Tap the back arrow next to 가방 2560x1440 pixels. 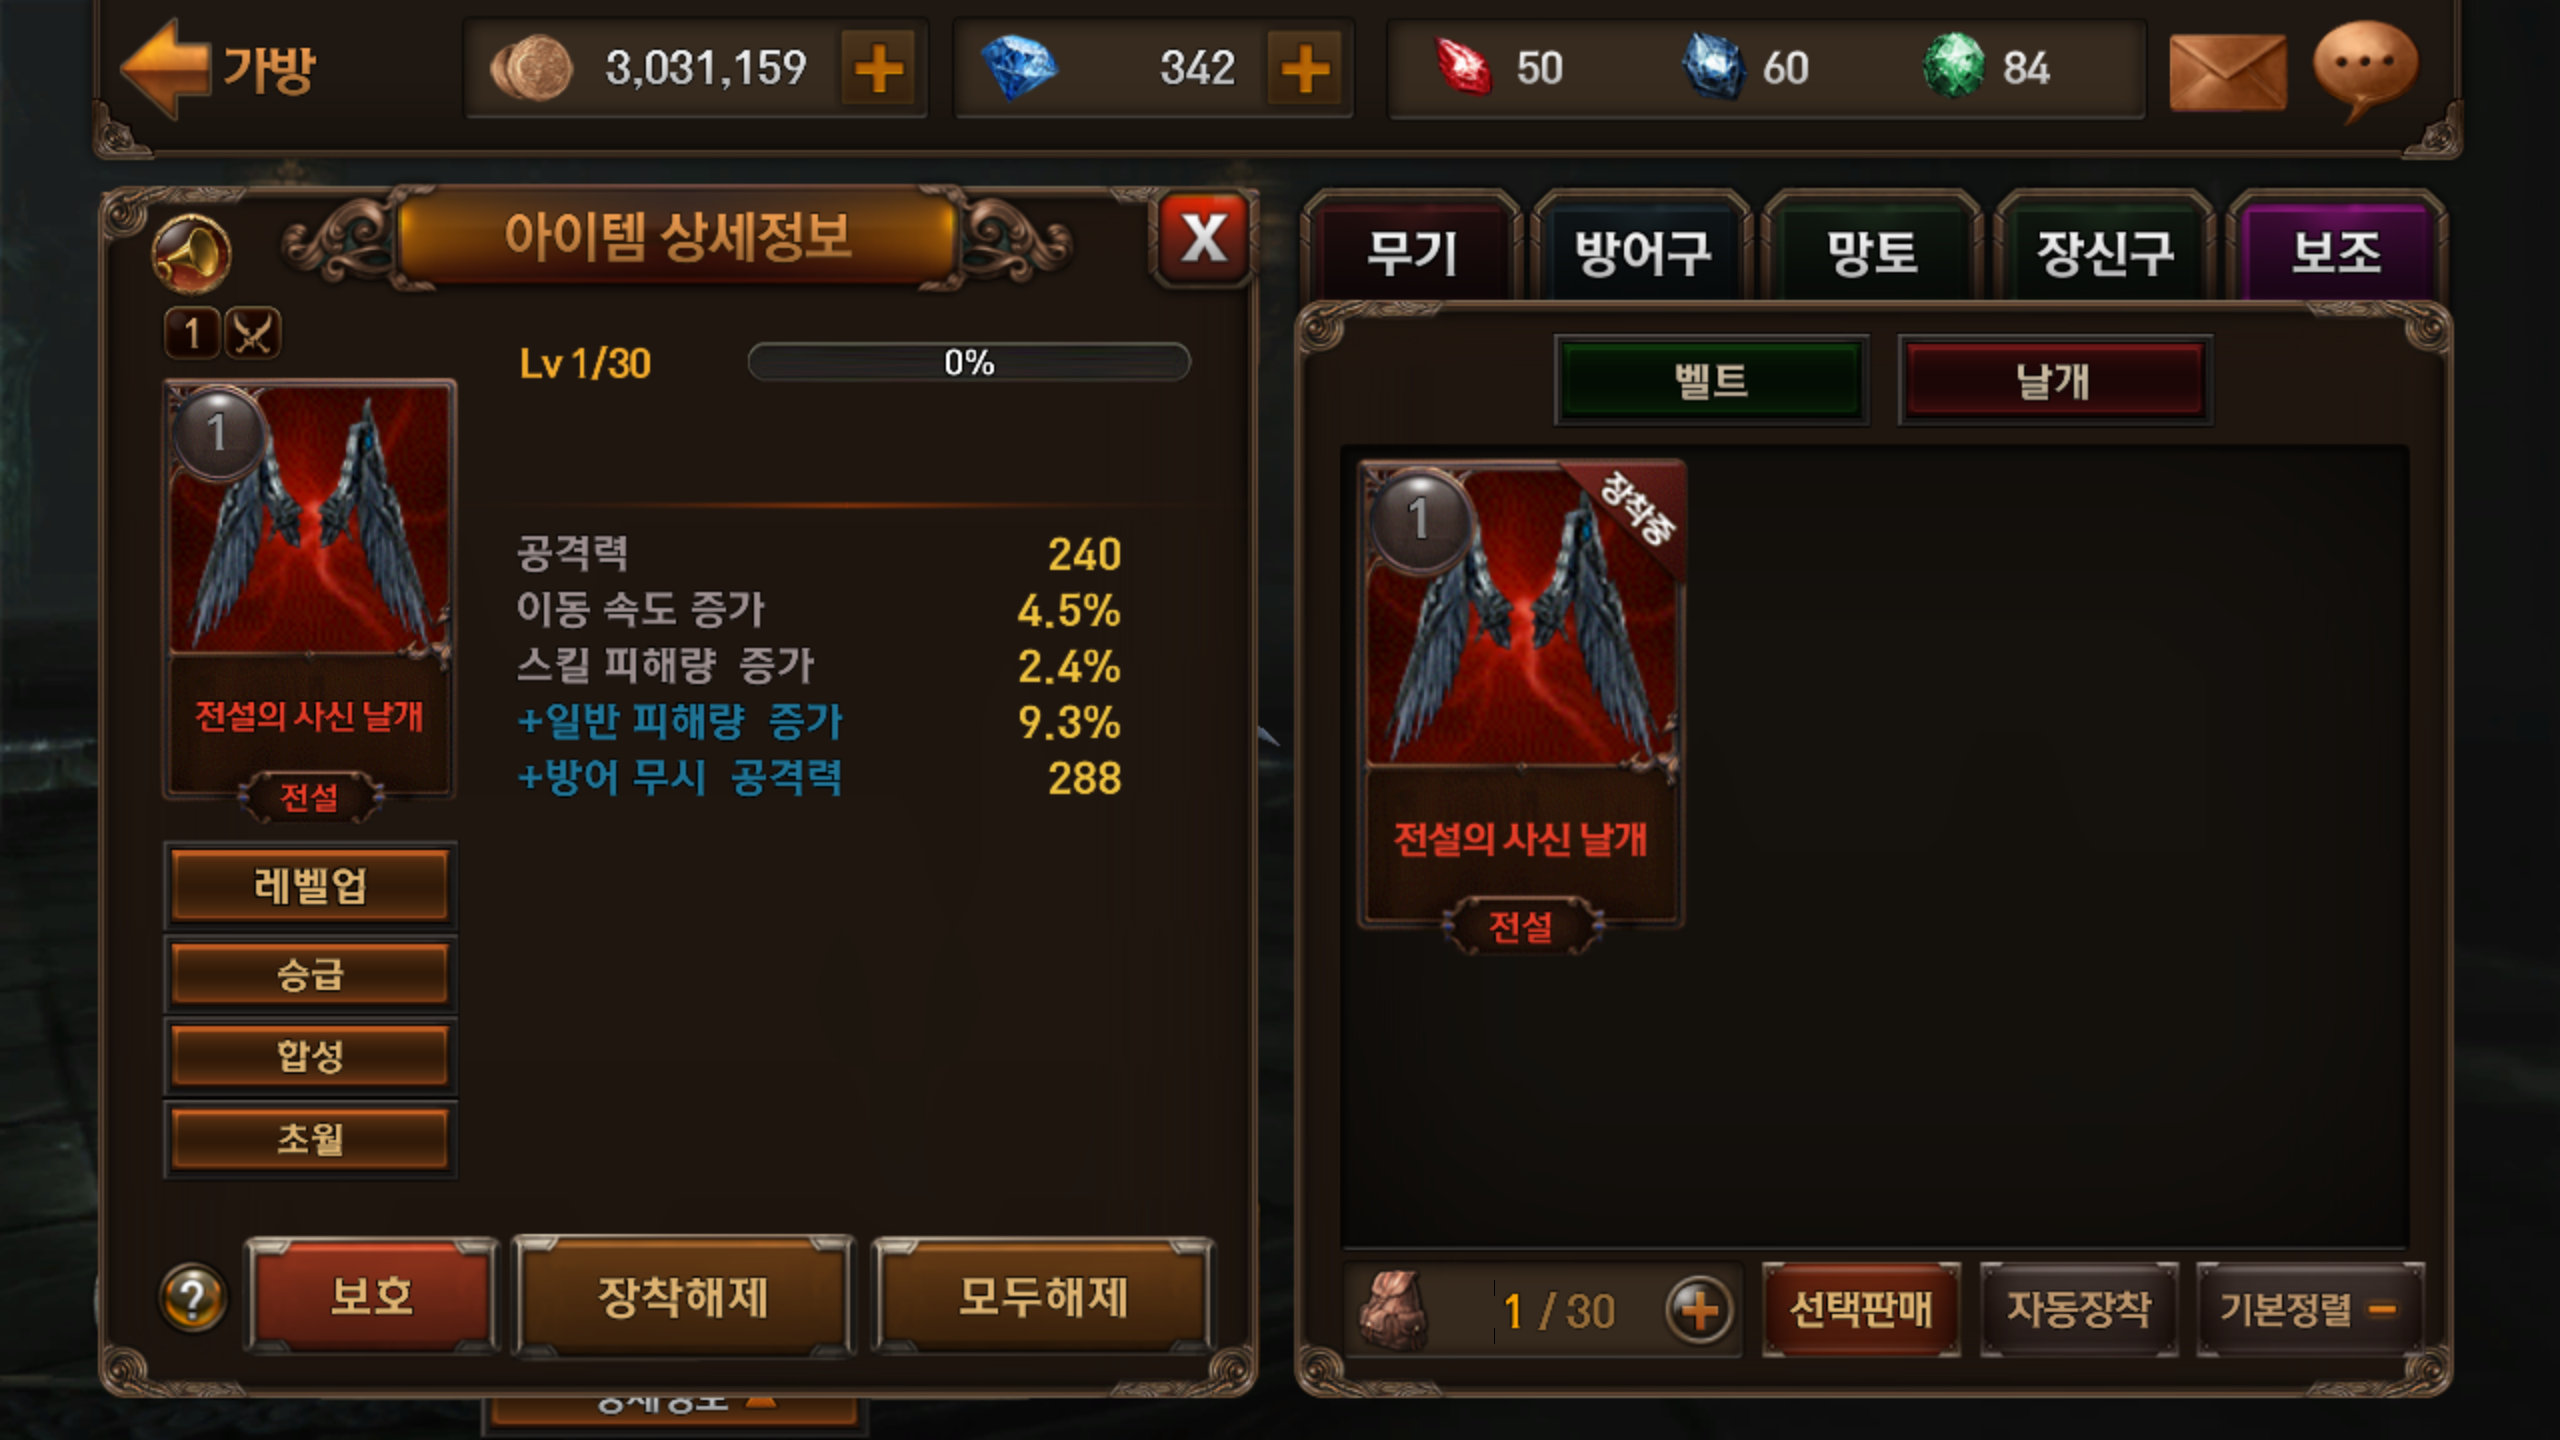point(164,68)
